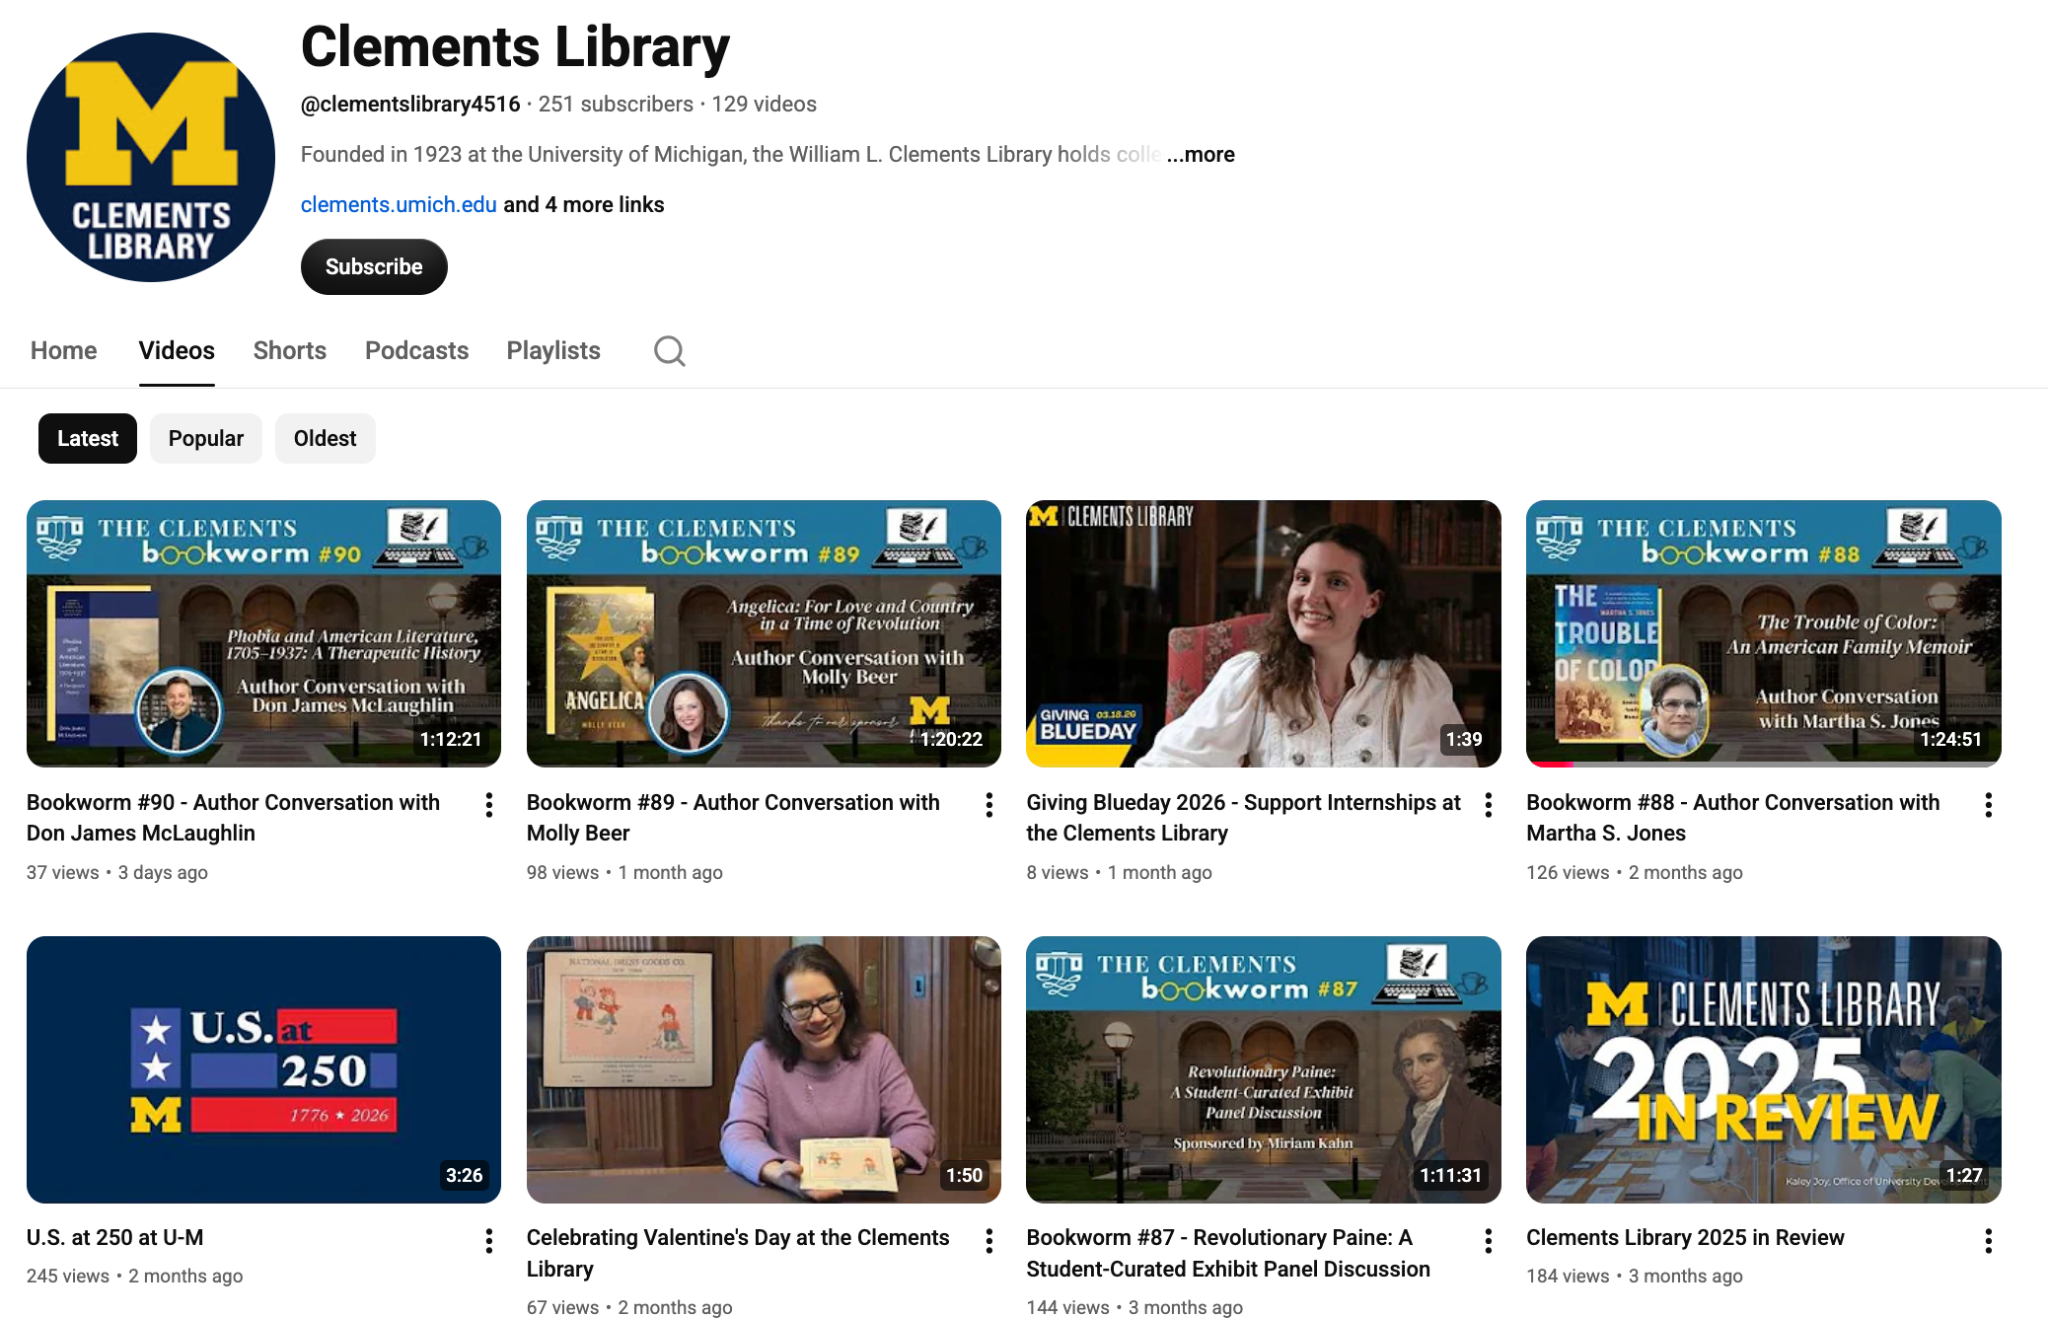
Task: Open more options for Bookworm #88 video
Action: pyautogui.click(x=1988, y=805)
